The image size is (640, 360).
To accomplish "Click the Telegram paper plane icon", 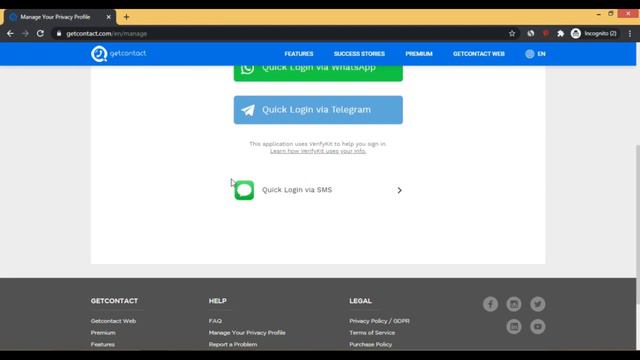I will [248, 110].
